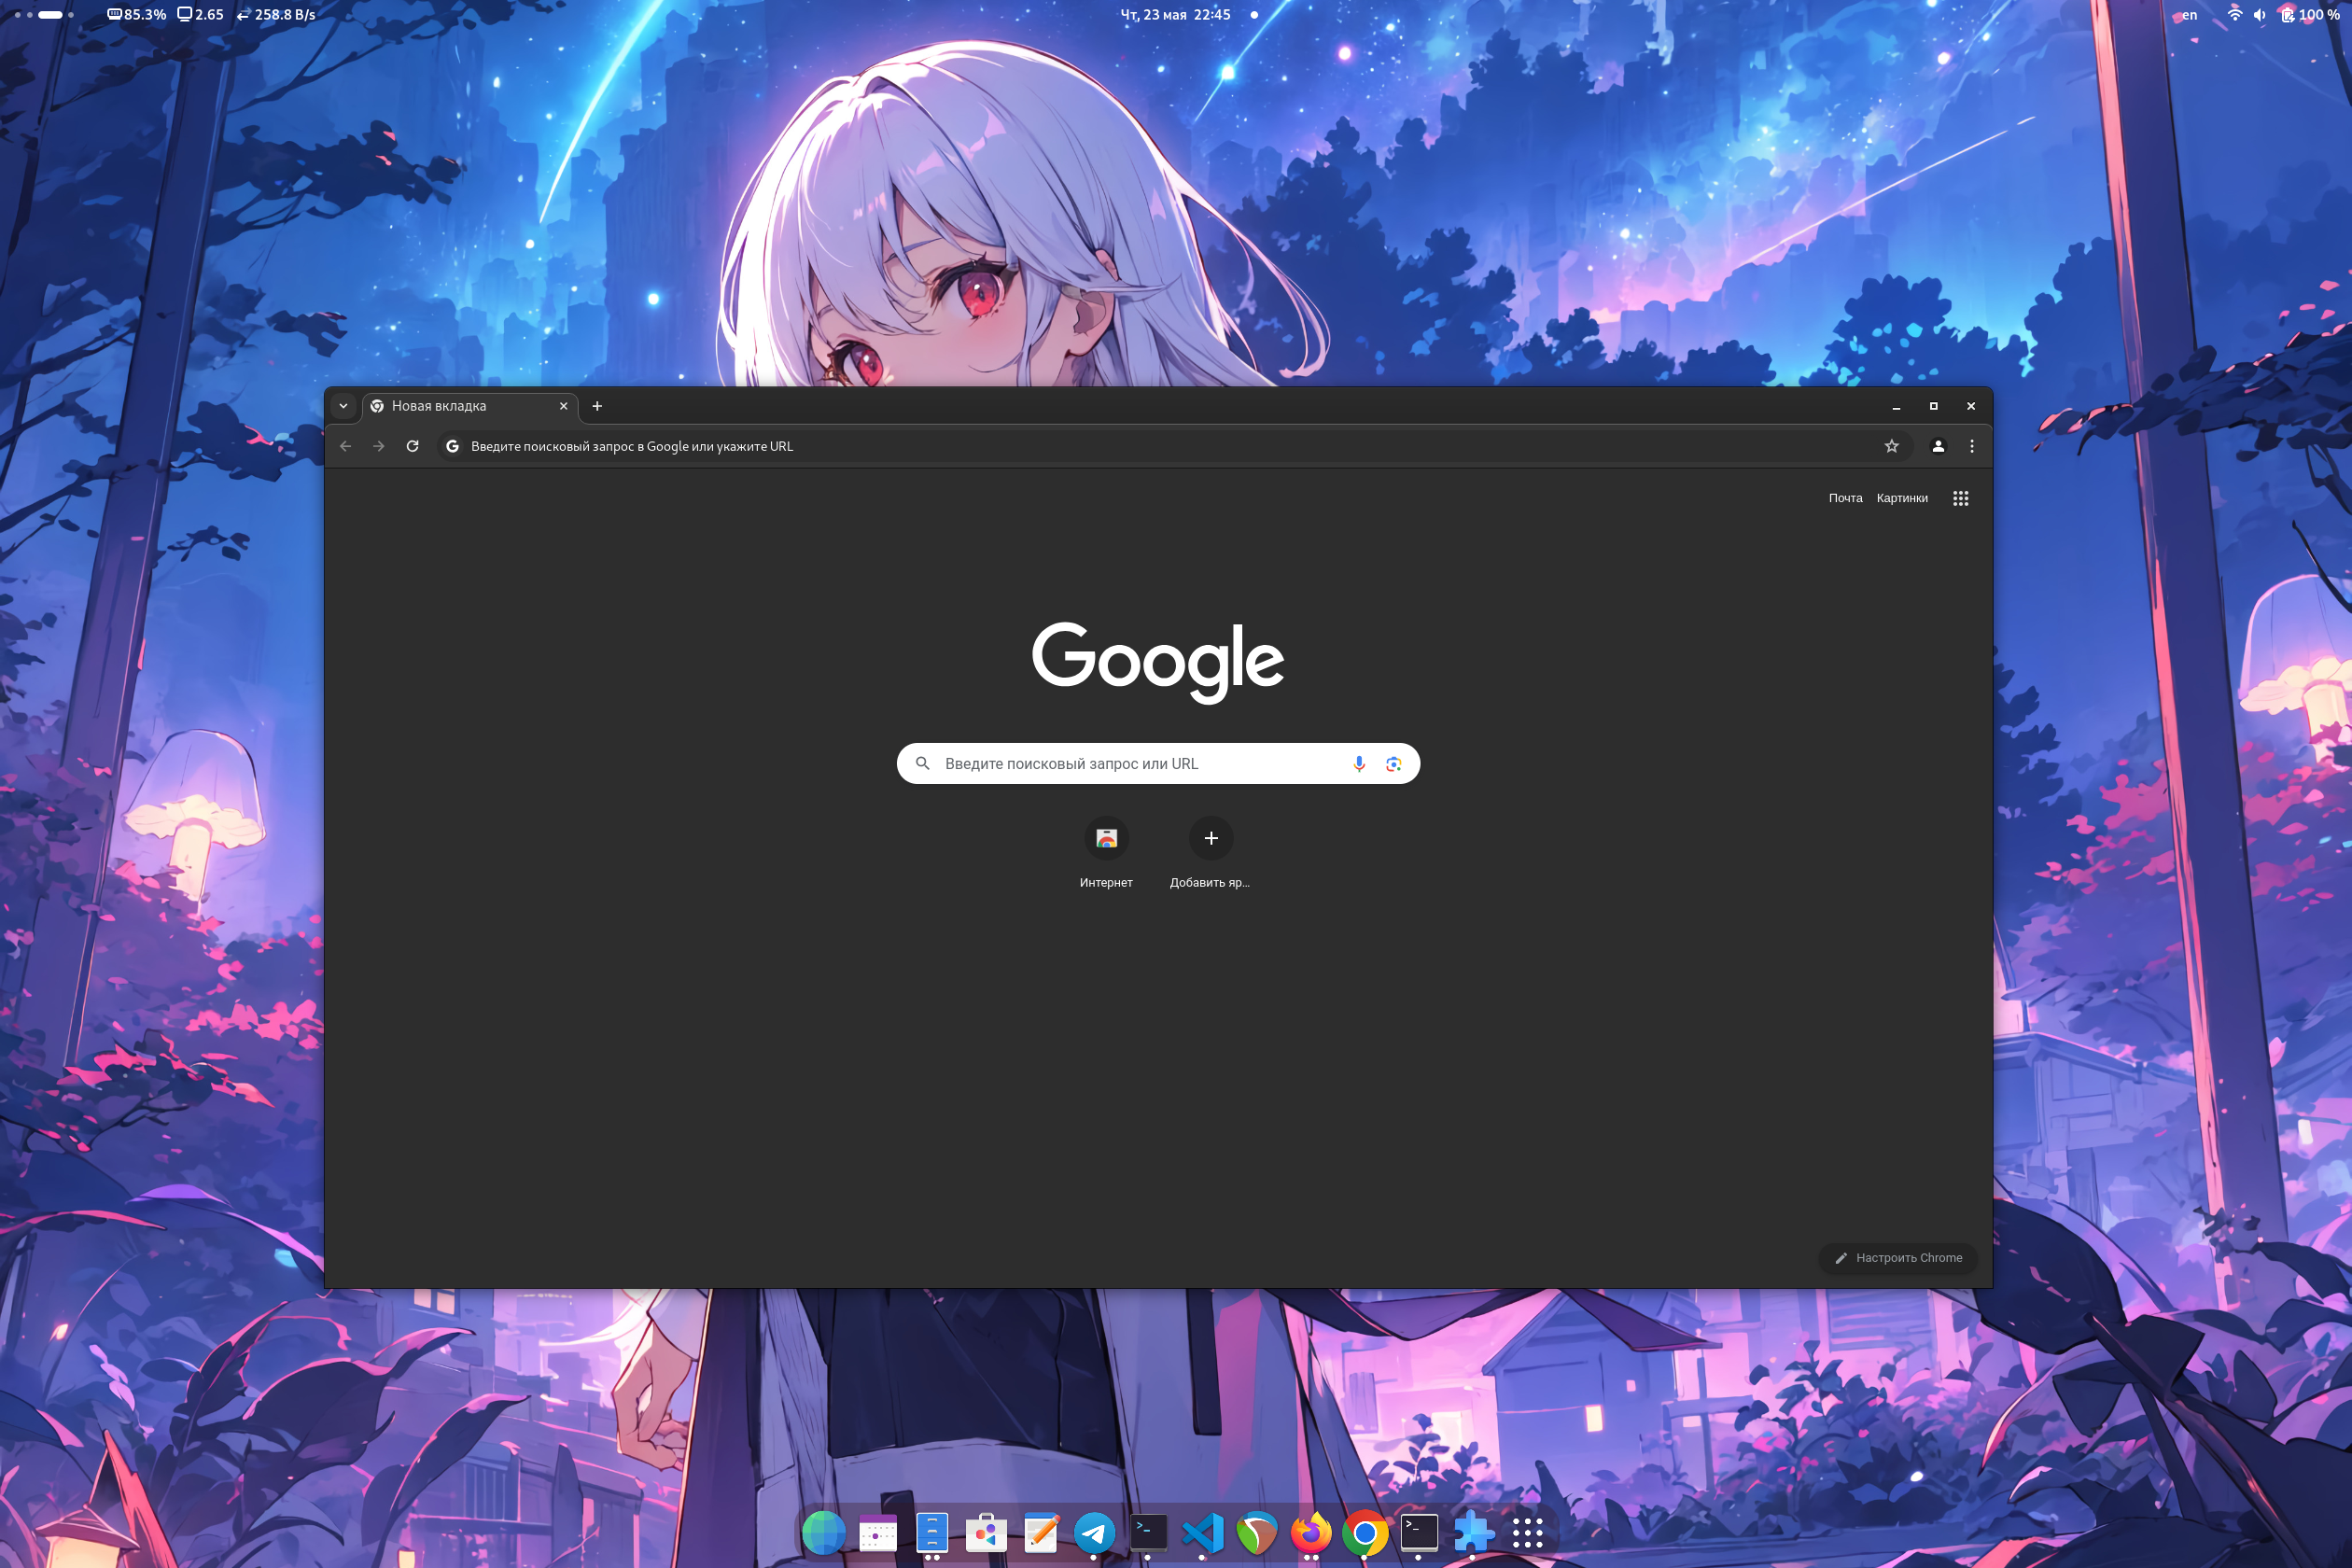Image resolution: width=2352 pixels, height=1568 pixels.
Task: Click the forward navigation arrow
Action: click(x=379, y=446)
